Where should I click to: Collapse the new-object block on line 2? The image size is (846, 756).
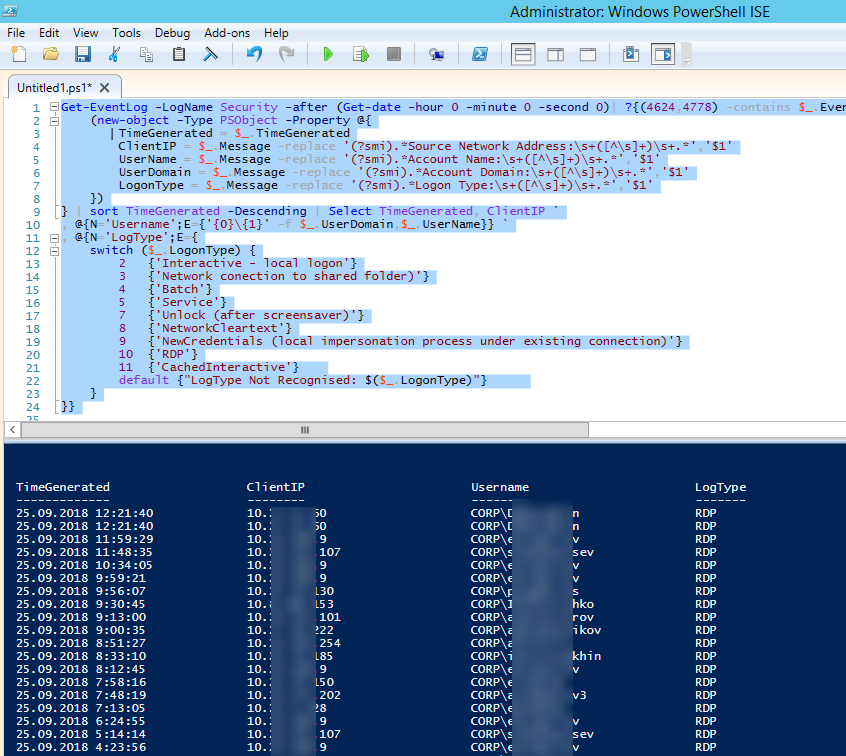pyautogui.click(x=52, y=121)
